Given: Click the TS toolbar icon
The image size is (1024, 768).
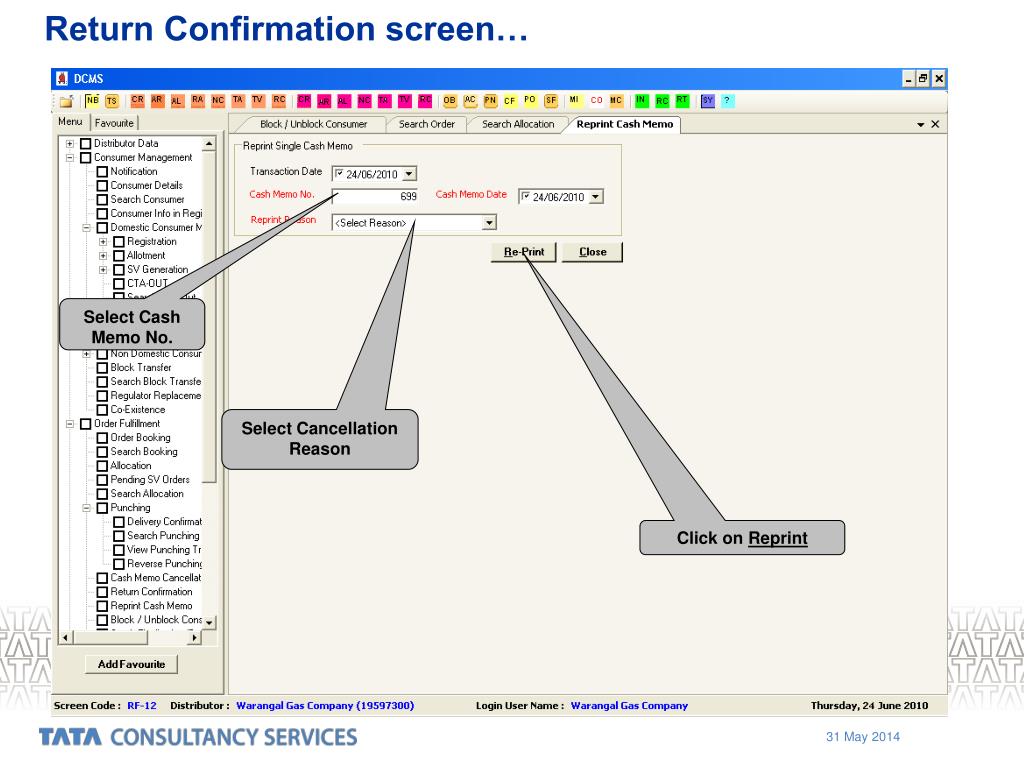Looking at the screenshot, I should tap(112, 101).
